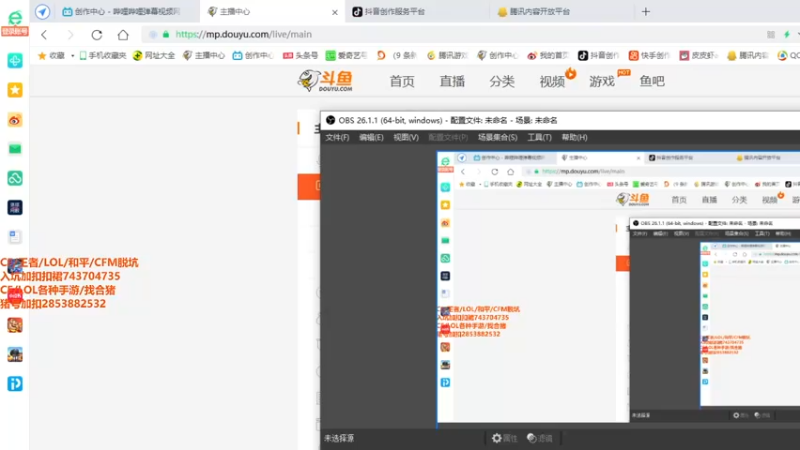Image resolution: width=800 pixels, height=450 pixels.
Task: Open the 头条号 bookmark
Action: (x=301, y=56)
